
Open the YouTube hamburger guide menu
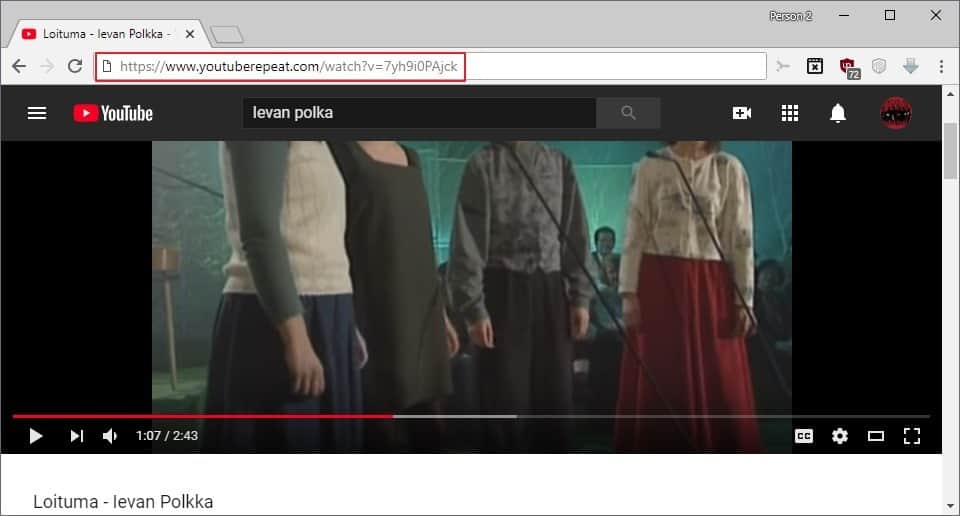37,113
